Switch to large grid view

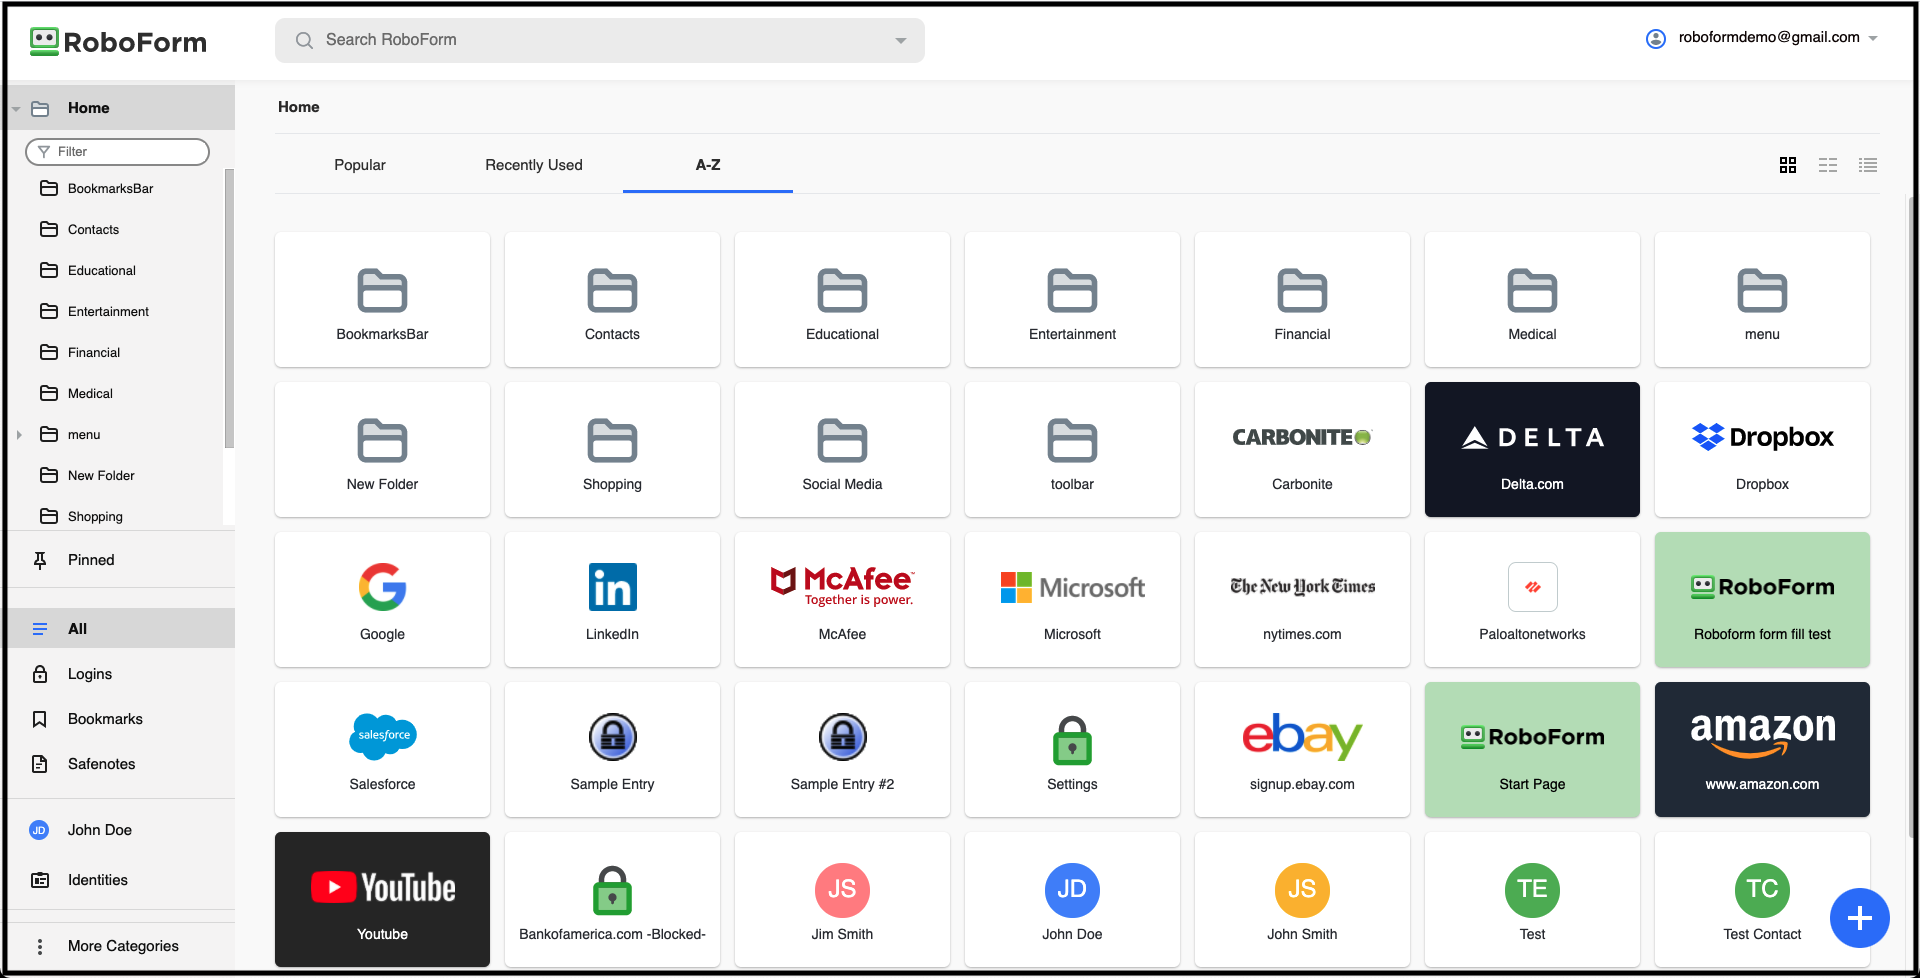click(x=1788, y=165)
